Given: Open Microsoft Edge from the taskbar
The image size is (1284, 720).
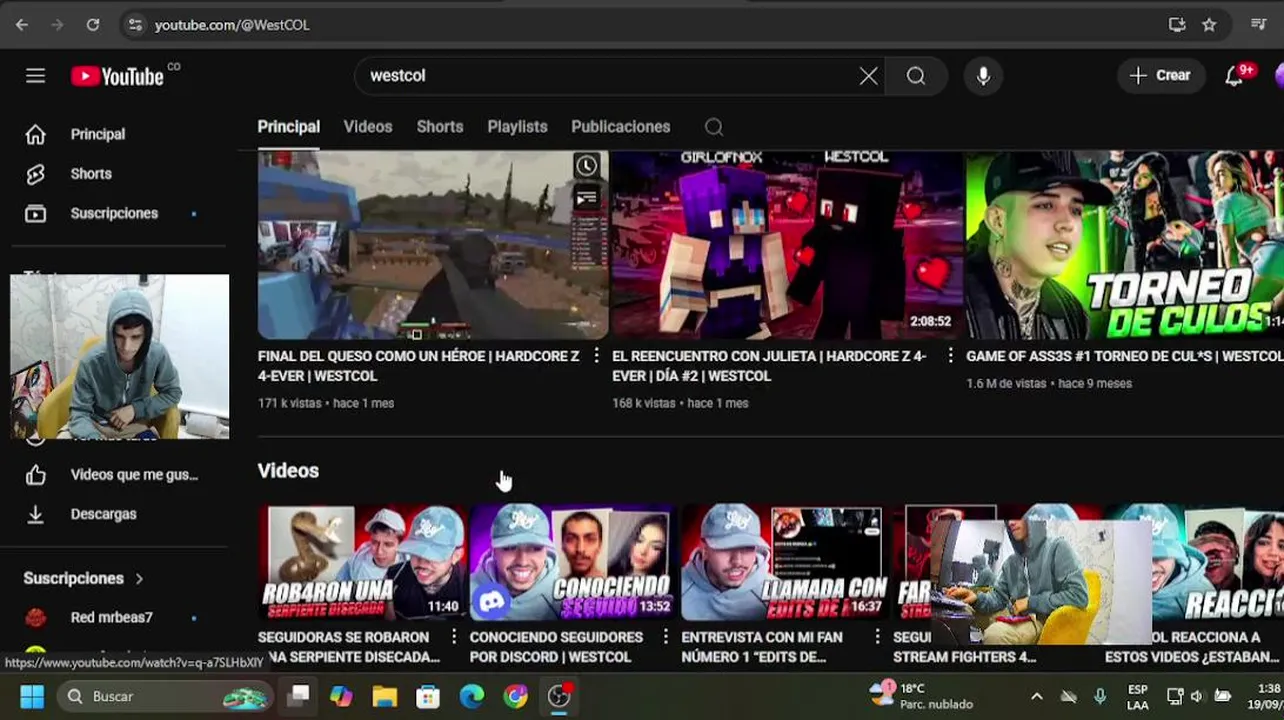Looking at the screenshot, I should coord(472,696).
